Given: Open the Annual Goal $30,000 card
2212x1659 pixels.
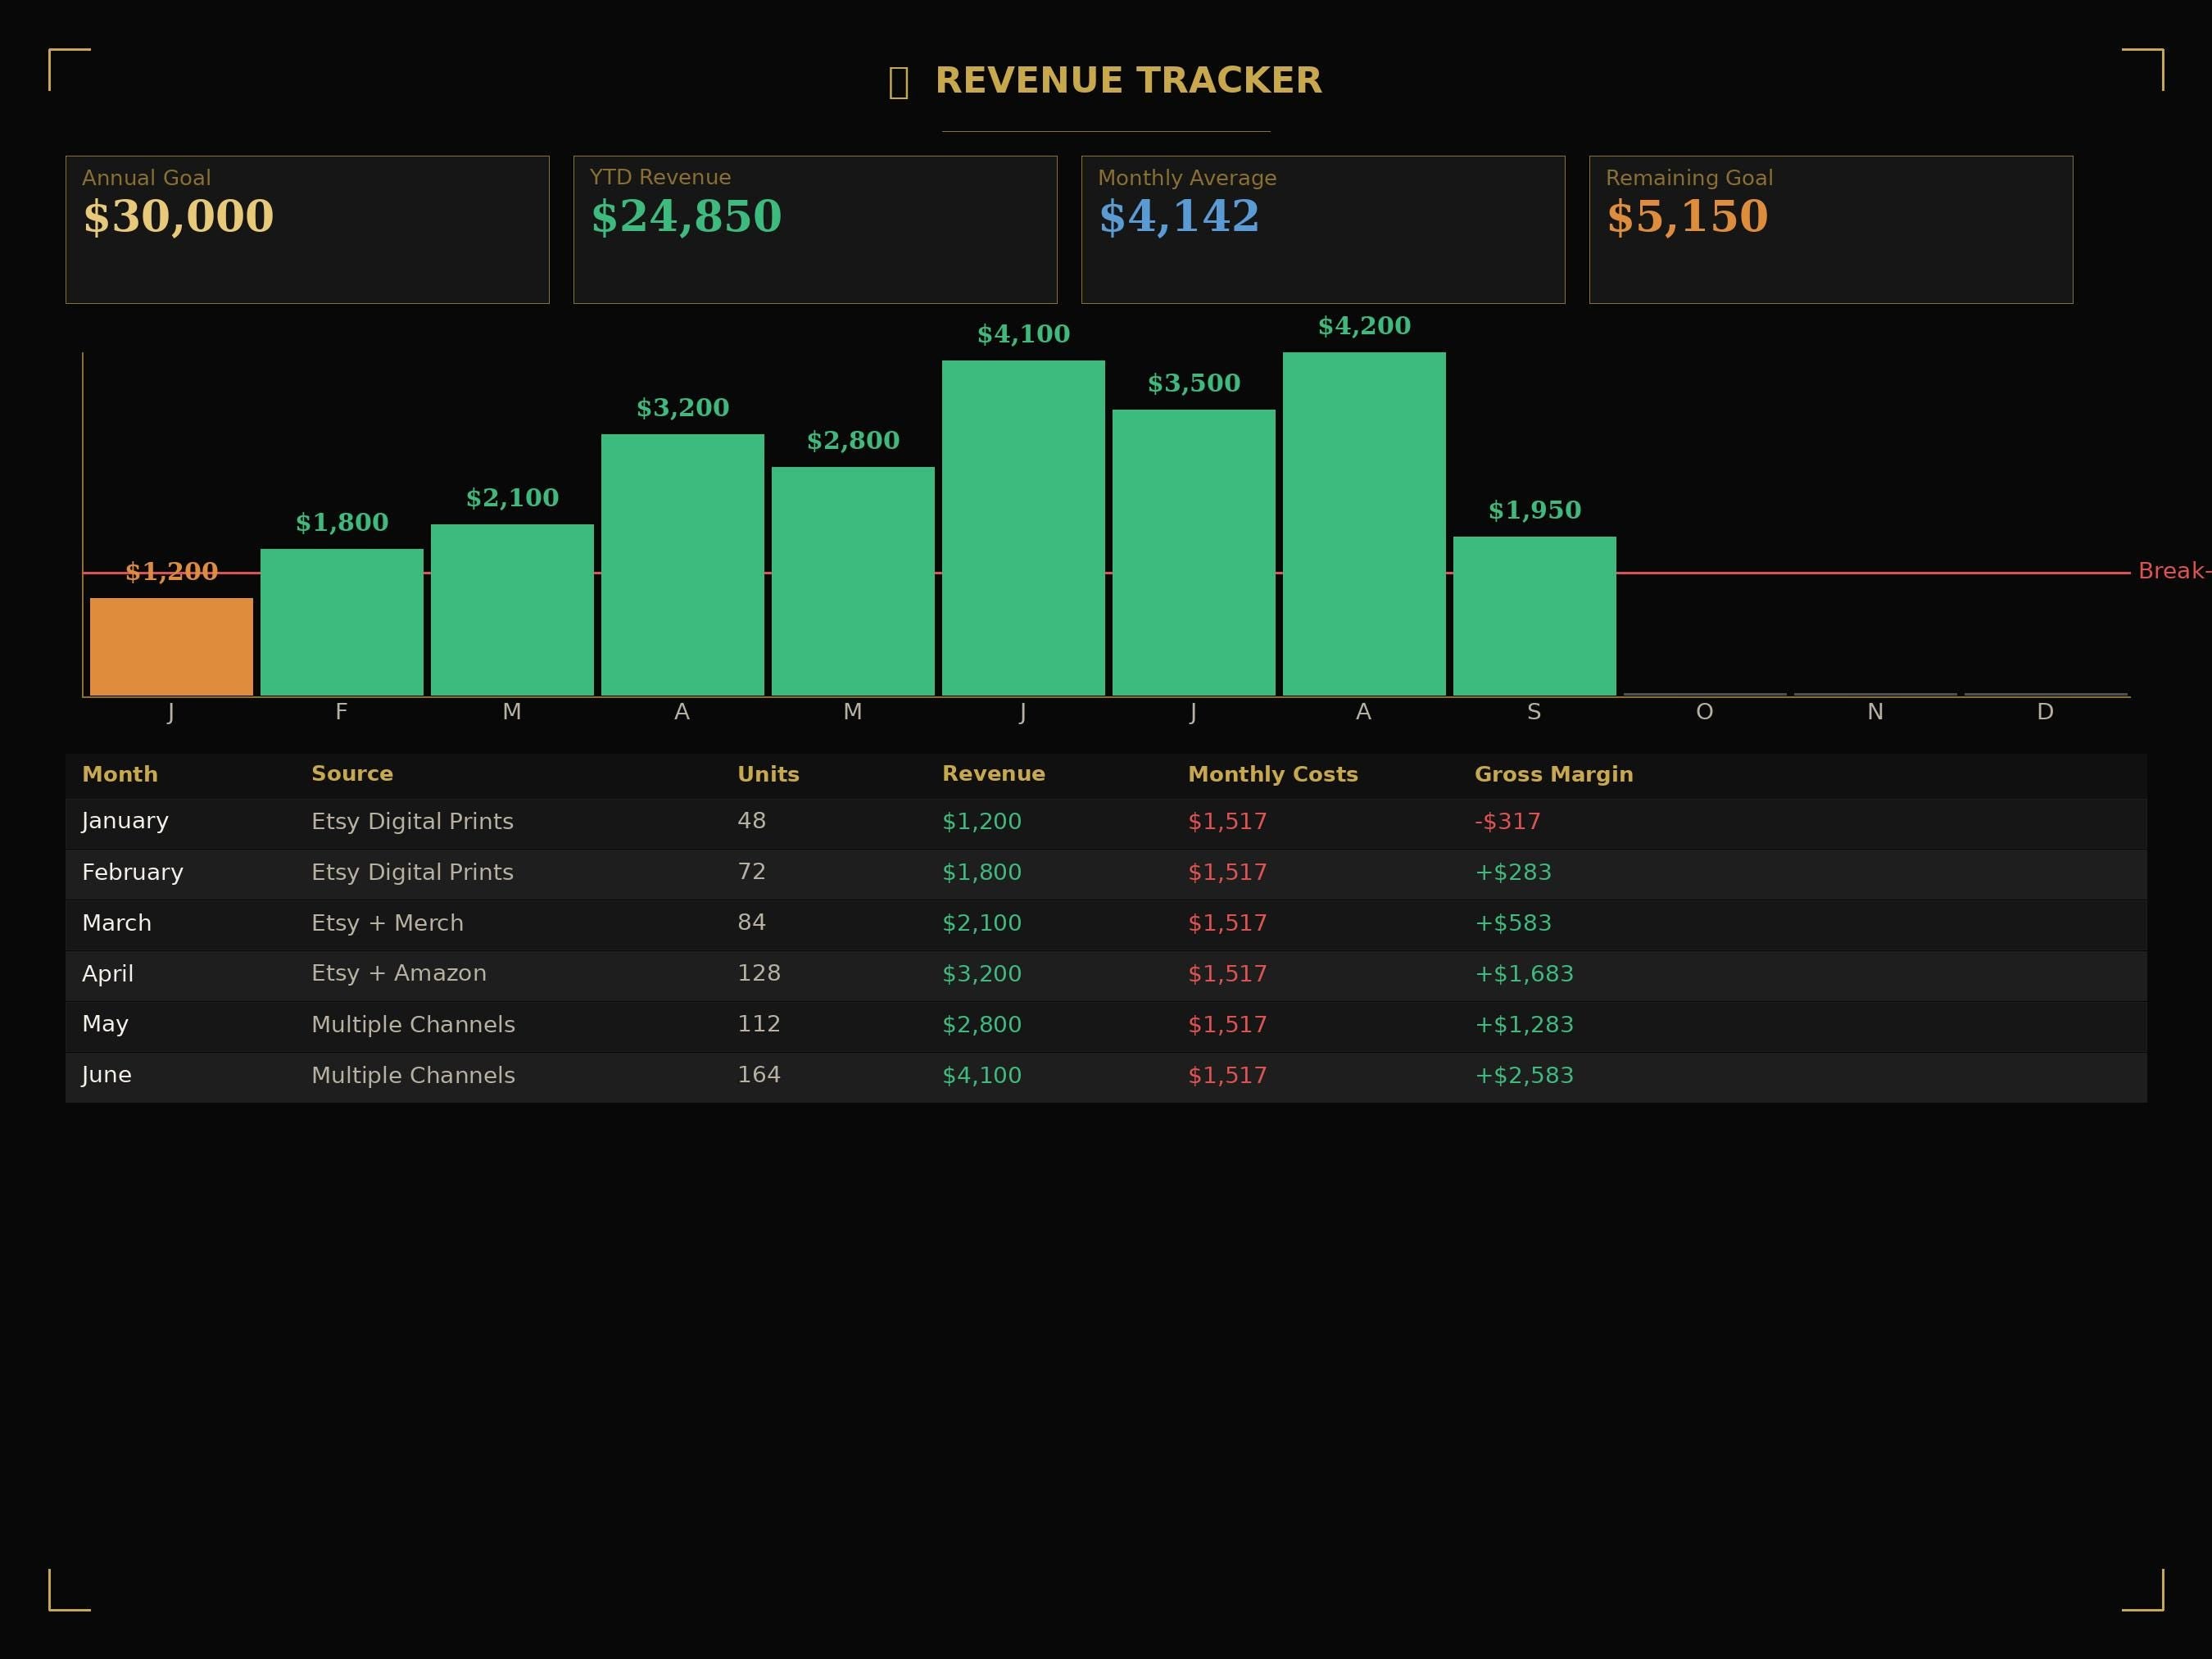Looking at the screenshot, I should 307,229.
